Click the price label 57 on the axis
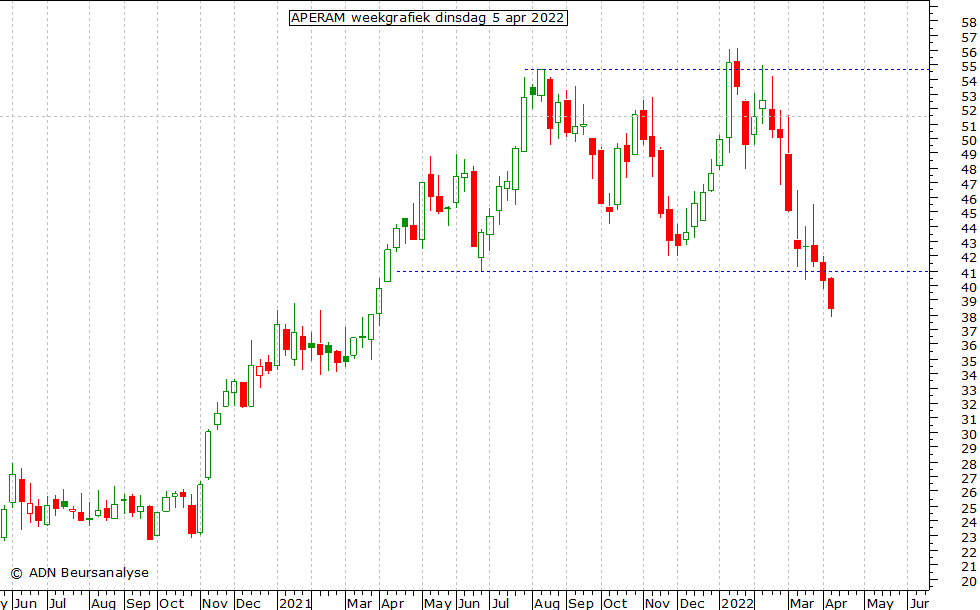This screenshot has height=610, width=980. [969, 38]
